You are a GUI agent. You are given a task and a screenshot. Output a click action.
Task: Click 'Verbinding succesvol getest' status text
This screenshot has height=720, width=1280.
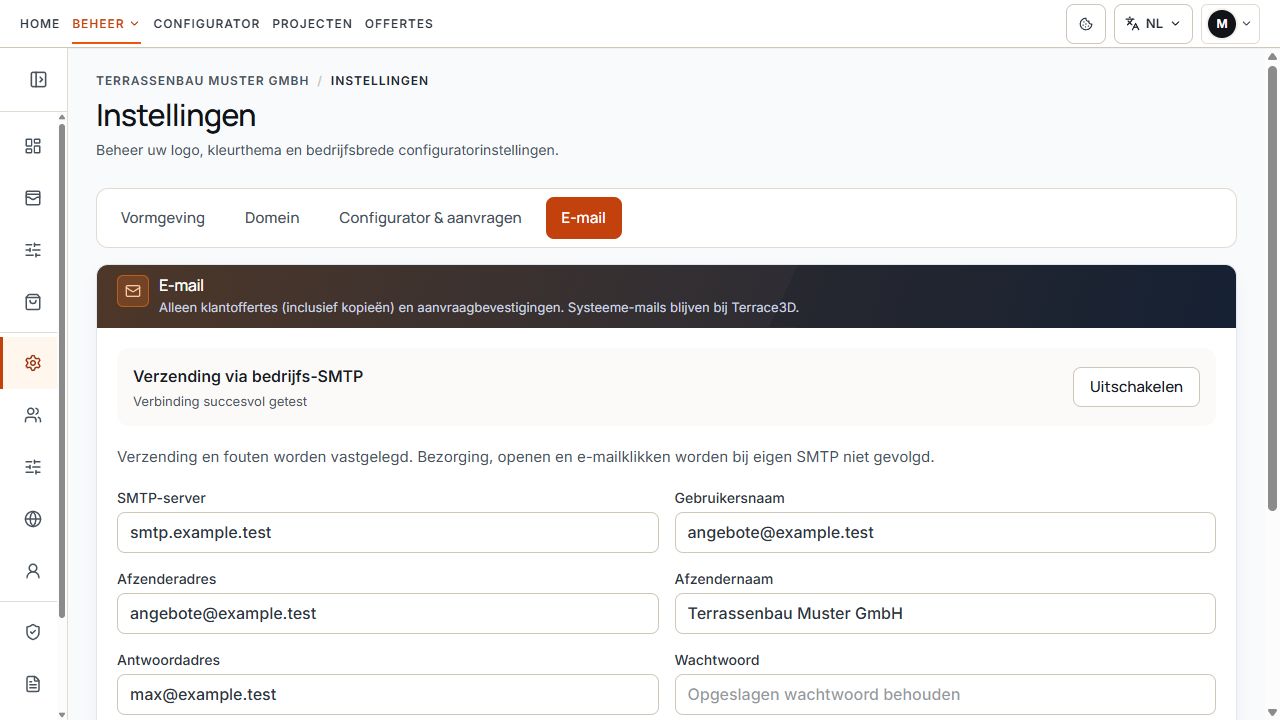(x=220, y=402)
